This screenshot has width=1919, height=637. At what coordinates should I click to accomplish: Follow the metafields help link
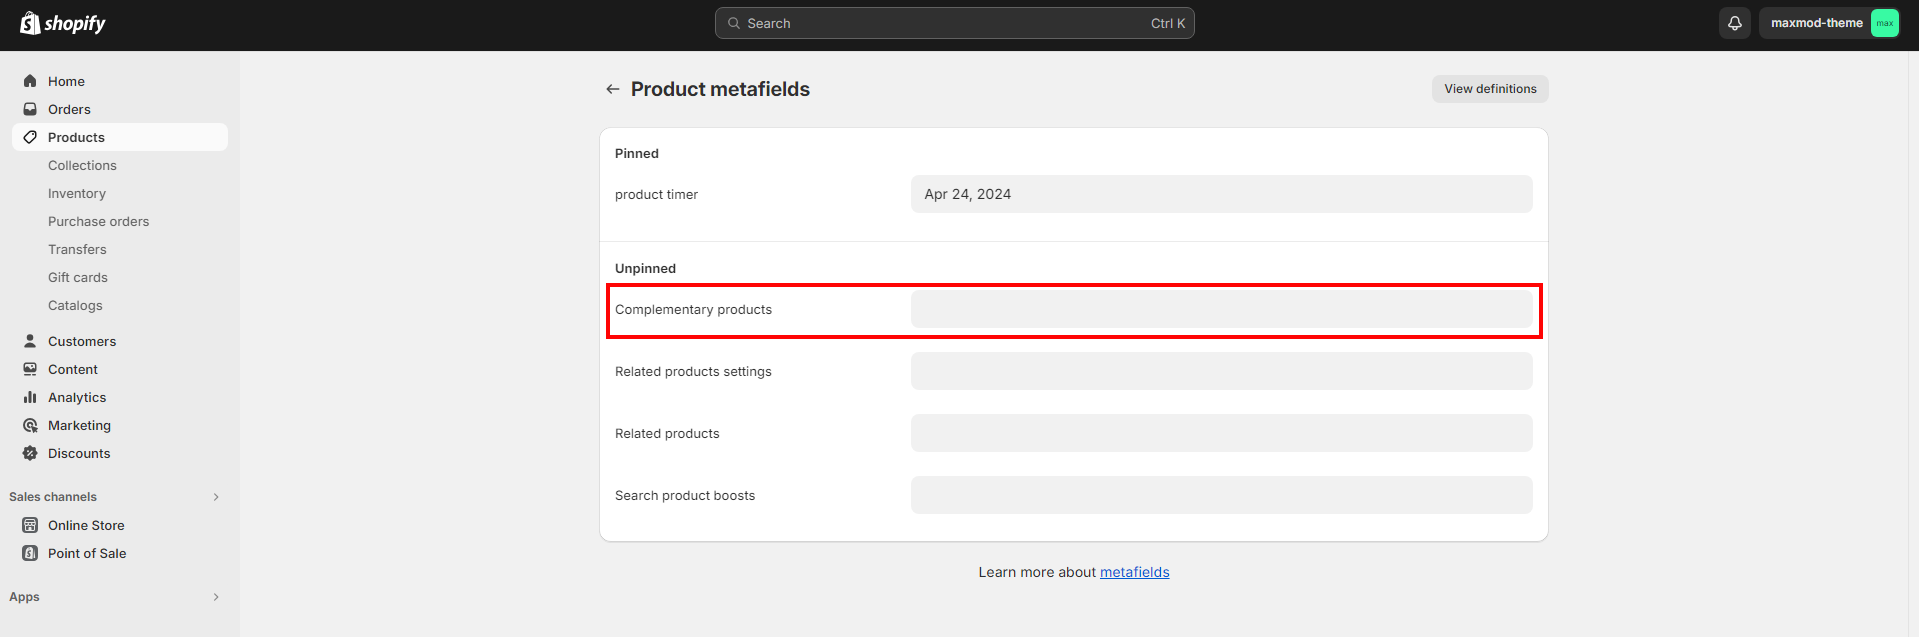point(1134,572)
